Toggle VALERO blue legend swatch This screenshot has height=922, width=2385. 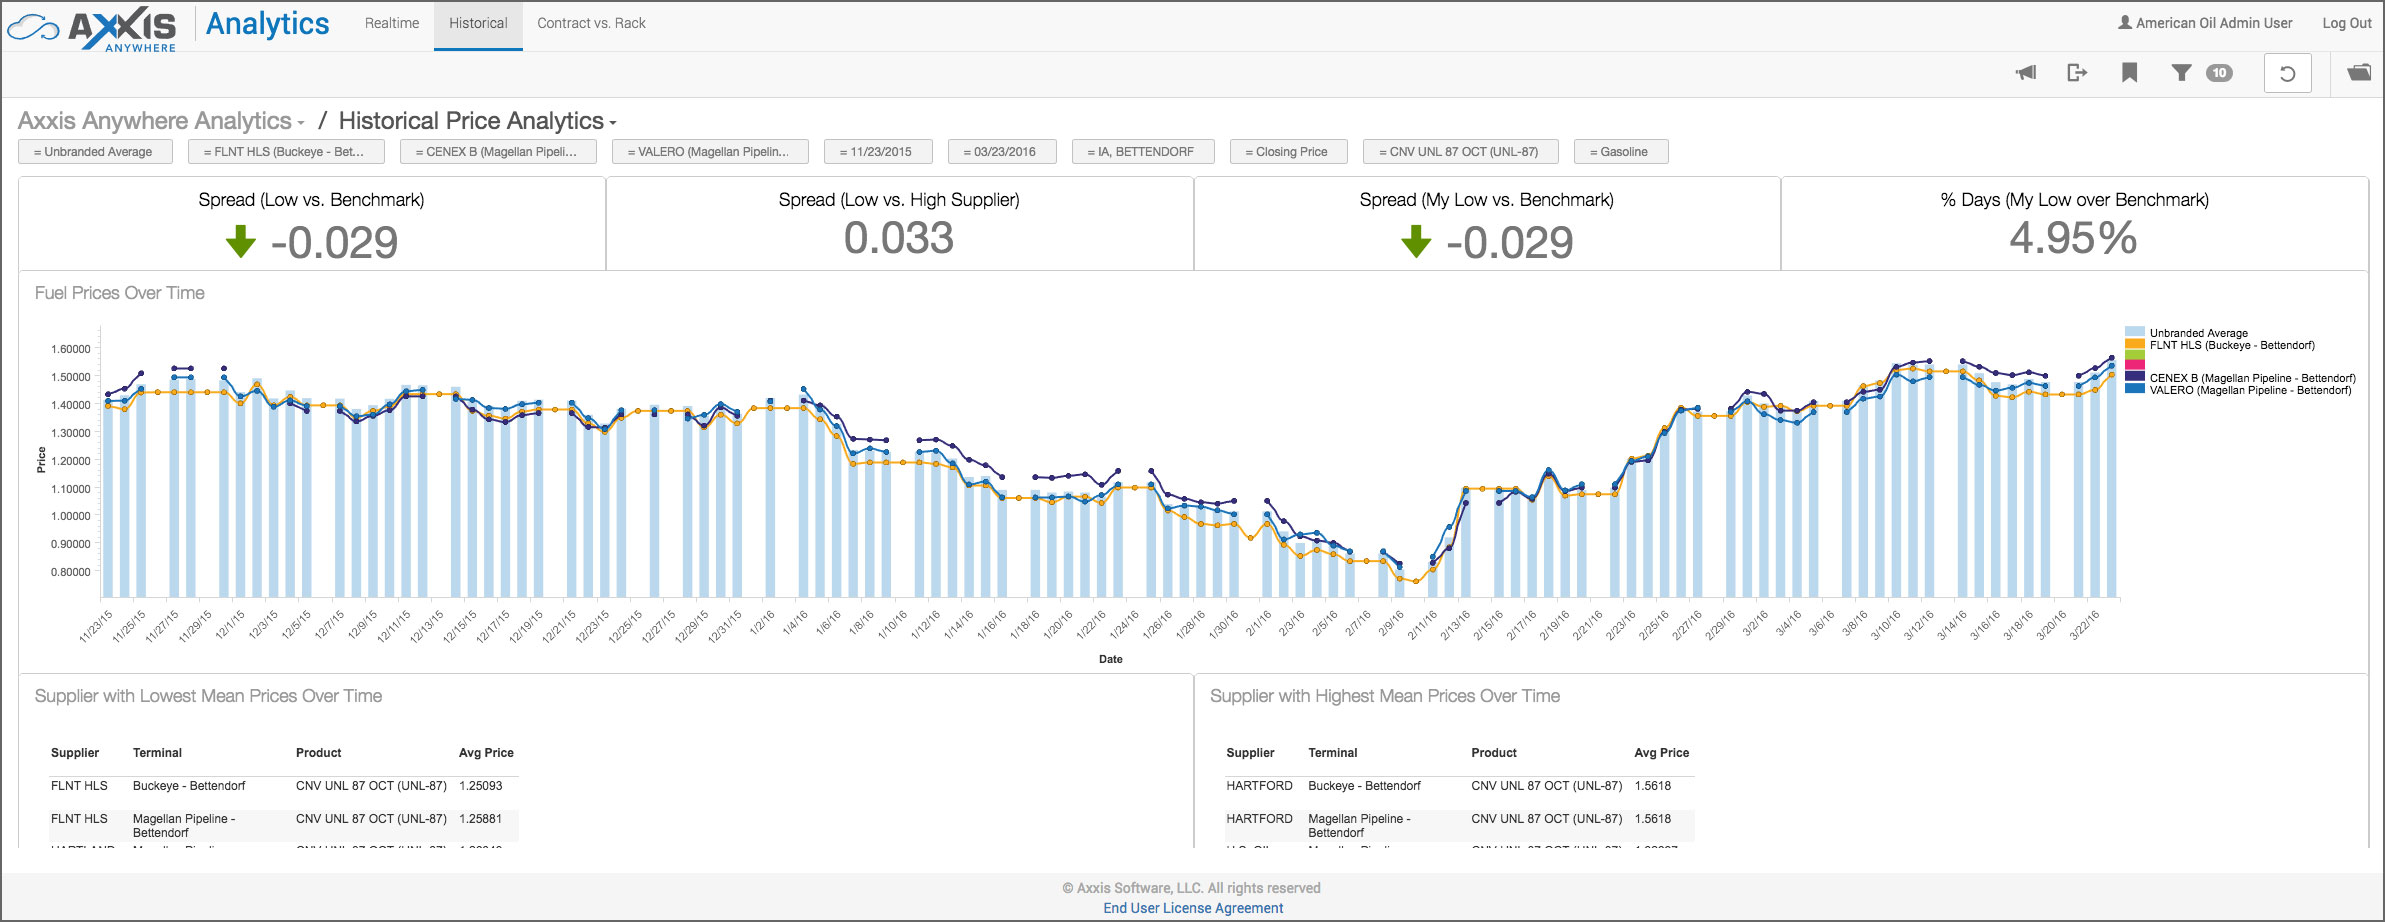point(2135,389)
